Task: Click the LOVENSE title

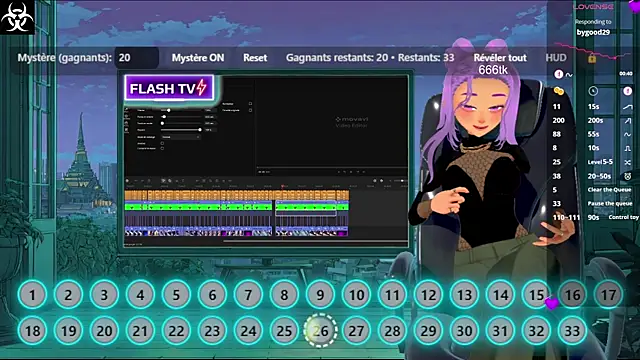Action: [x=593, y=7]
